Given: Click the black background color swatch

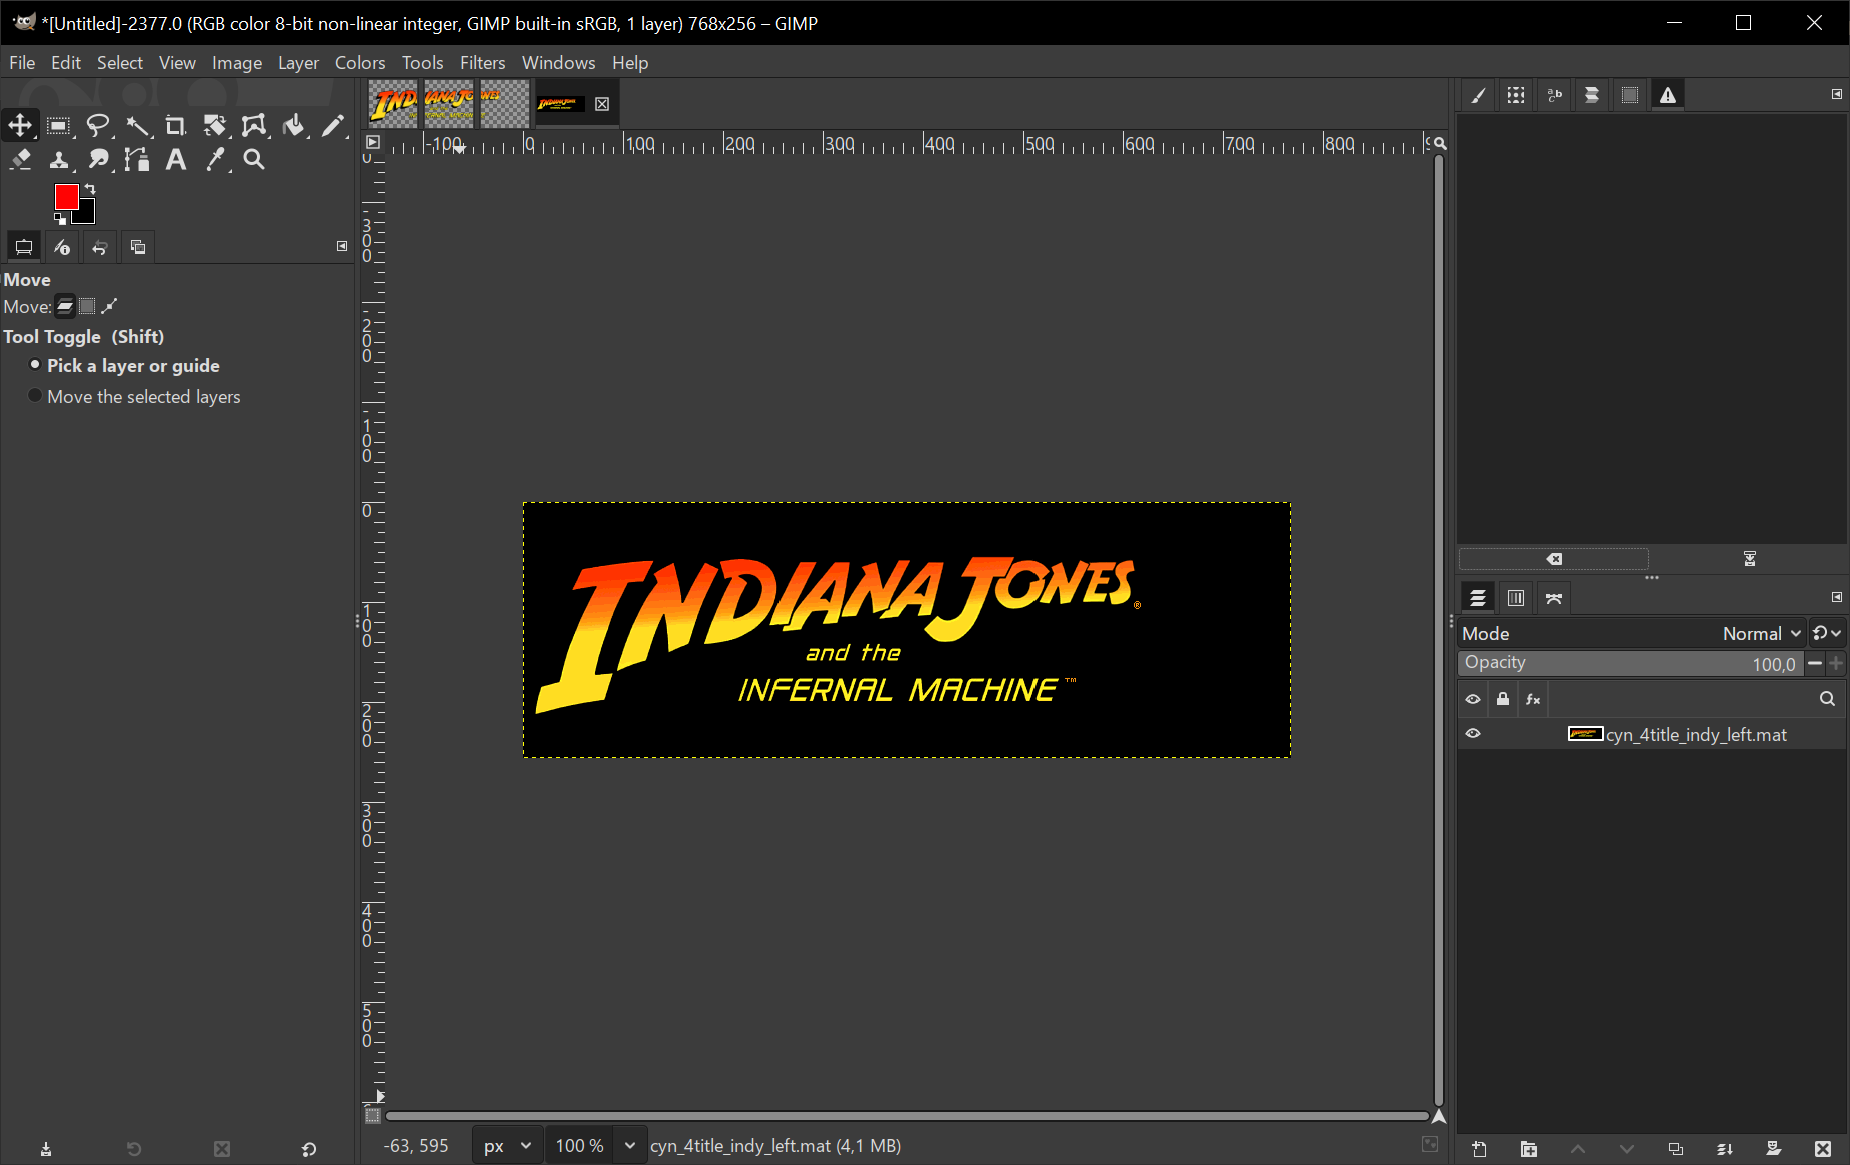Looking at the screenshot, I should [x=87, y=214].
